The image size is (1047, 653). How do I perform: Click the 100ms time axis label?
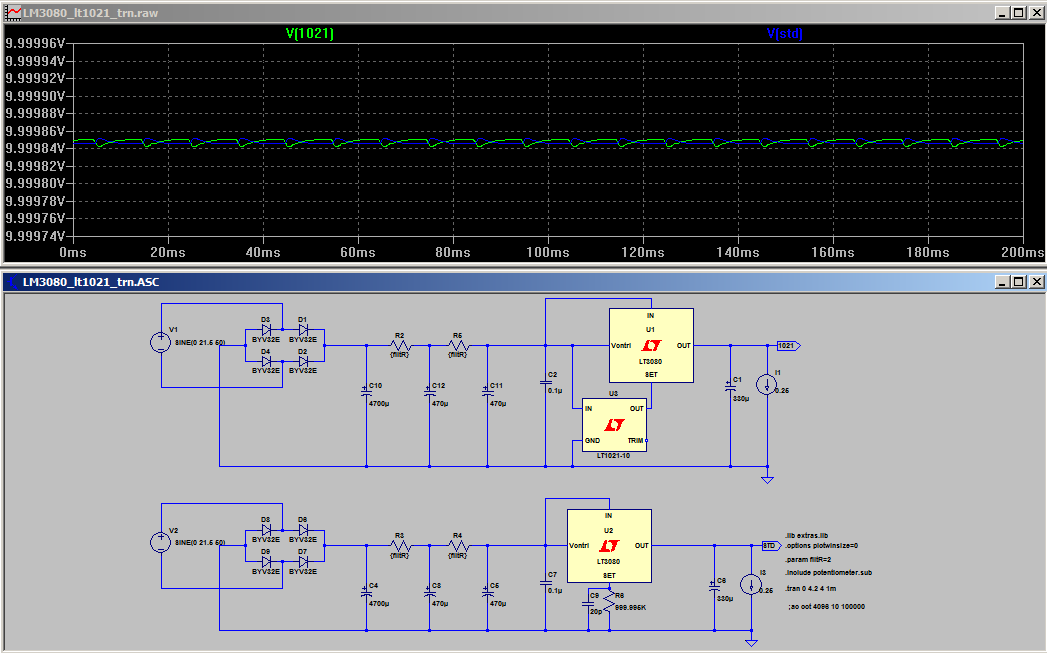[548, 252]
